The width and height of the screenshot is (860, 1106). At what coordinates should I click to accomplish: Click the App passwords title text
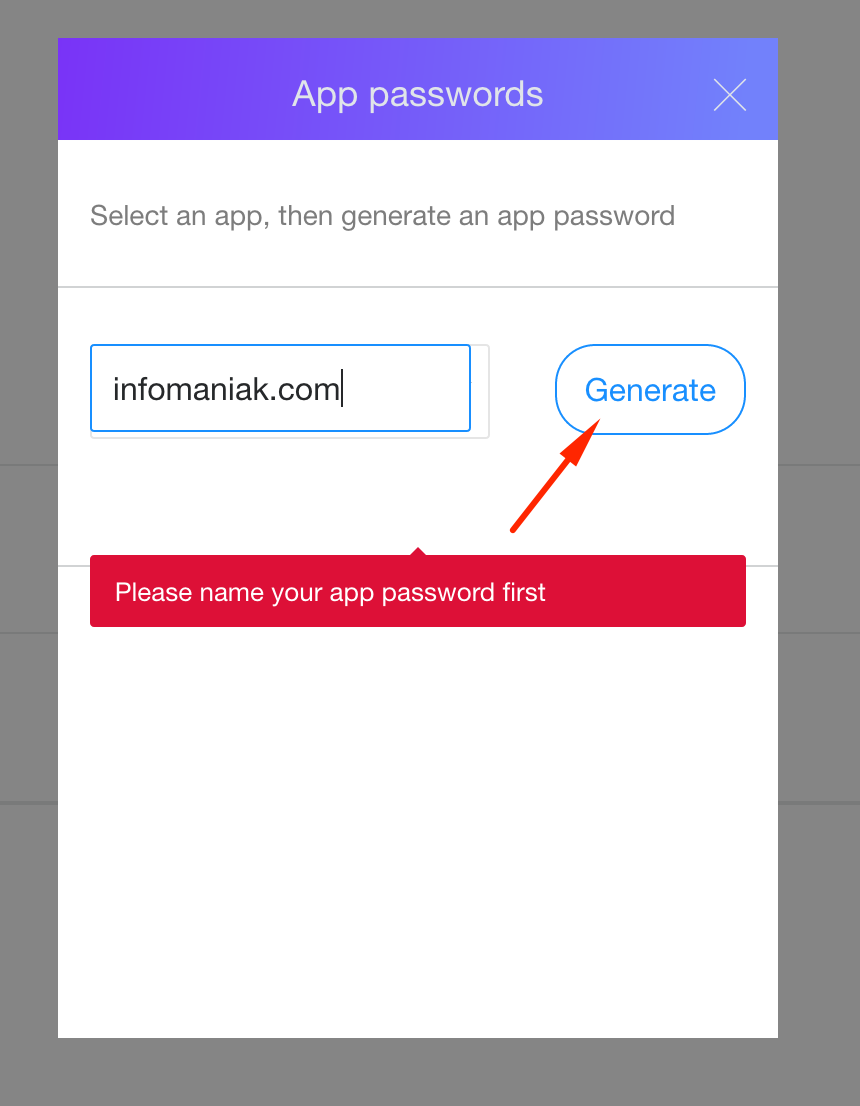point(417,94)
